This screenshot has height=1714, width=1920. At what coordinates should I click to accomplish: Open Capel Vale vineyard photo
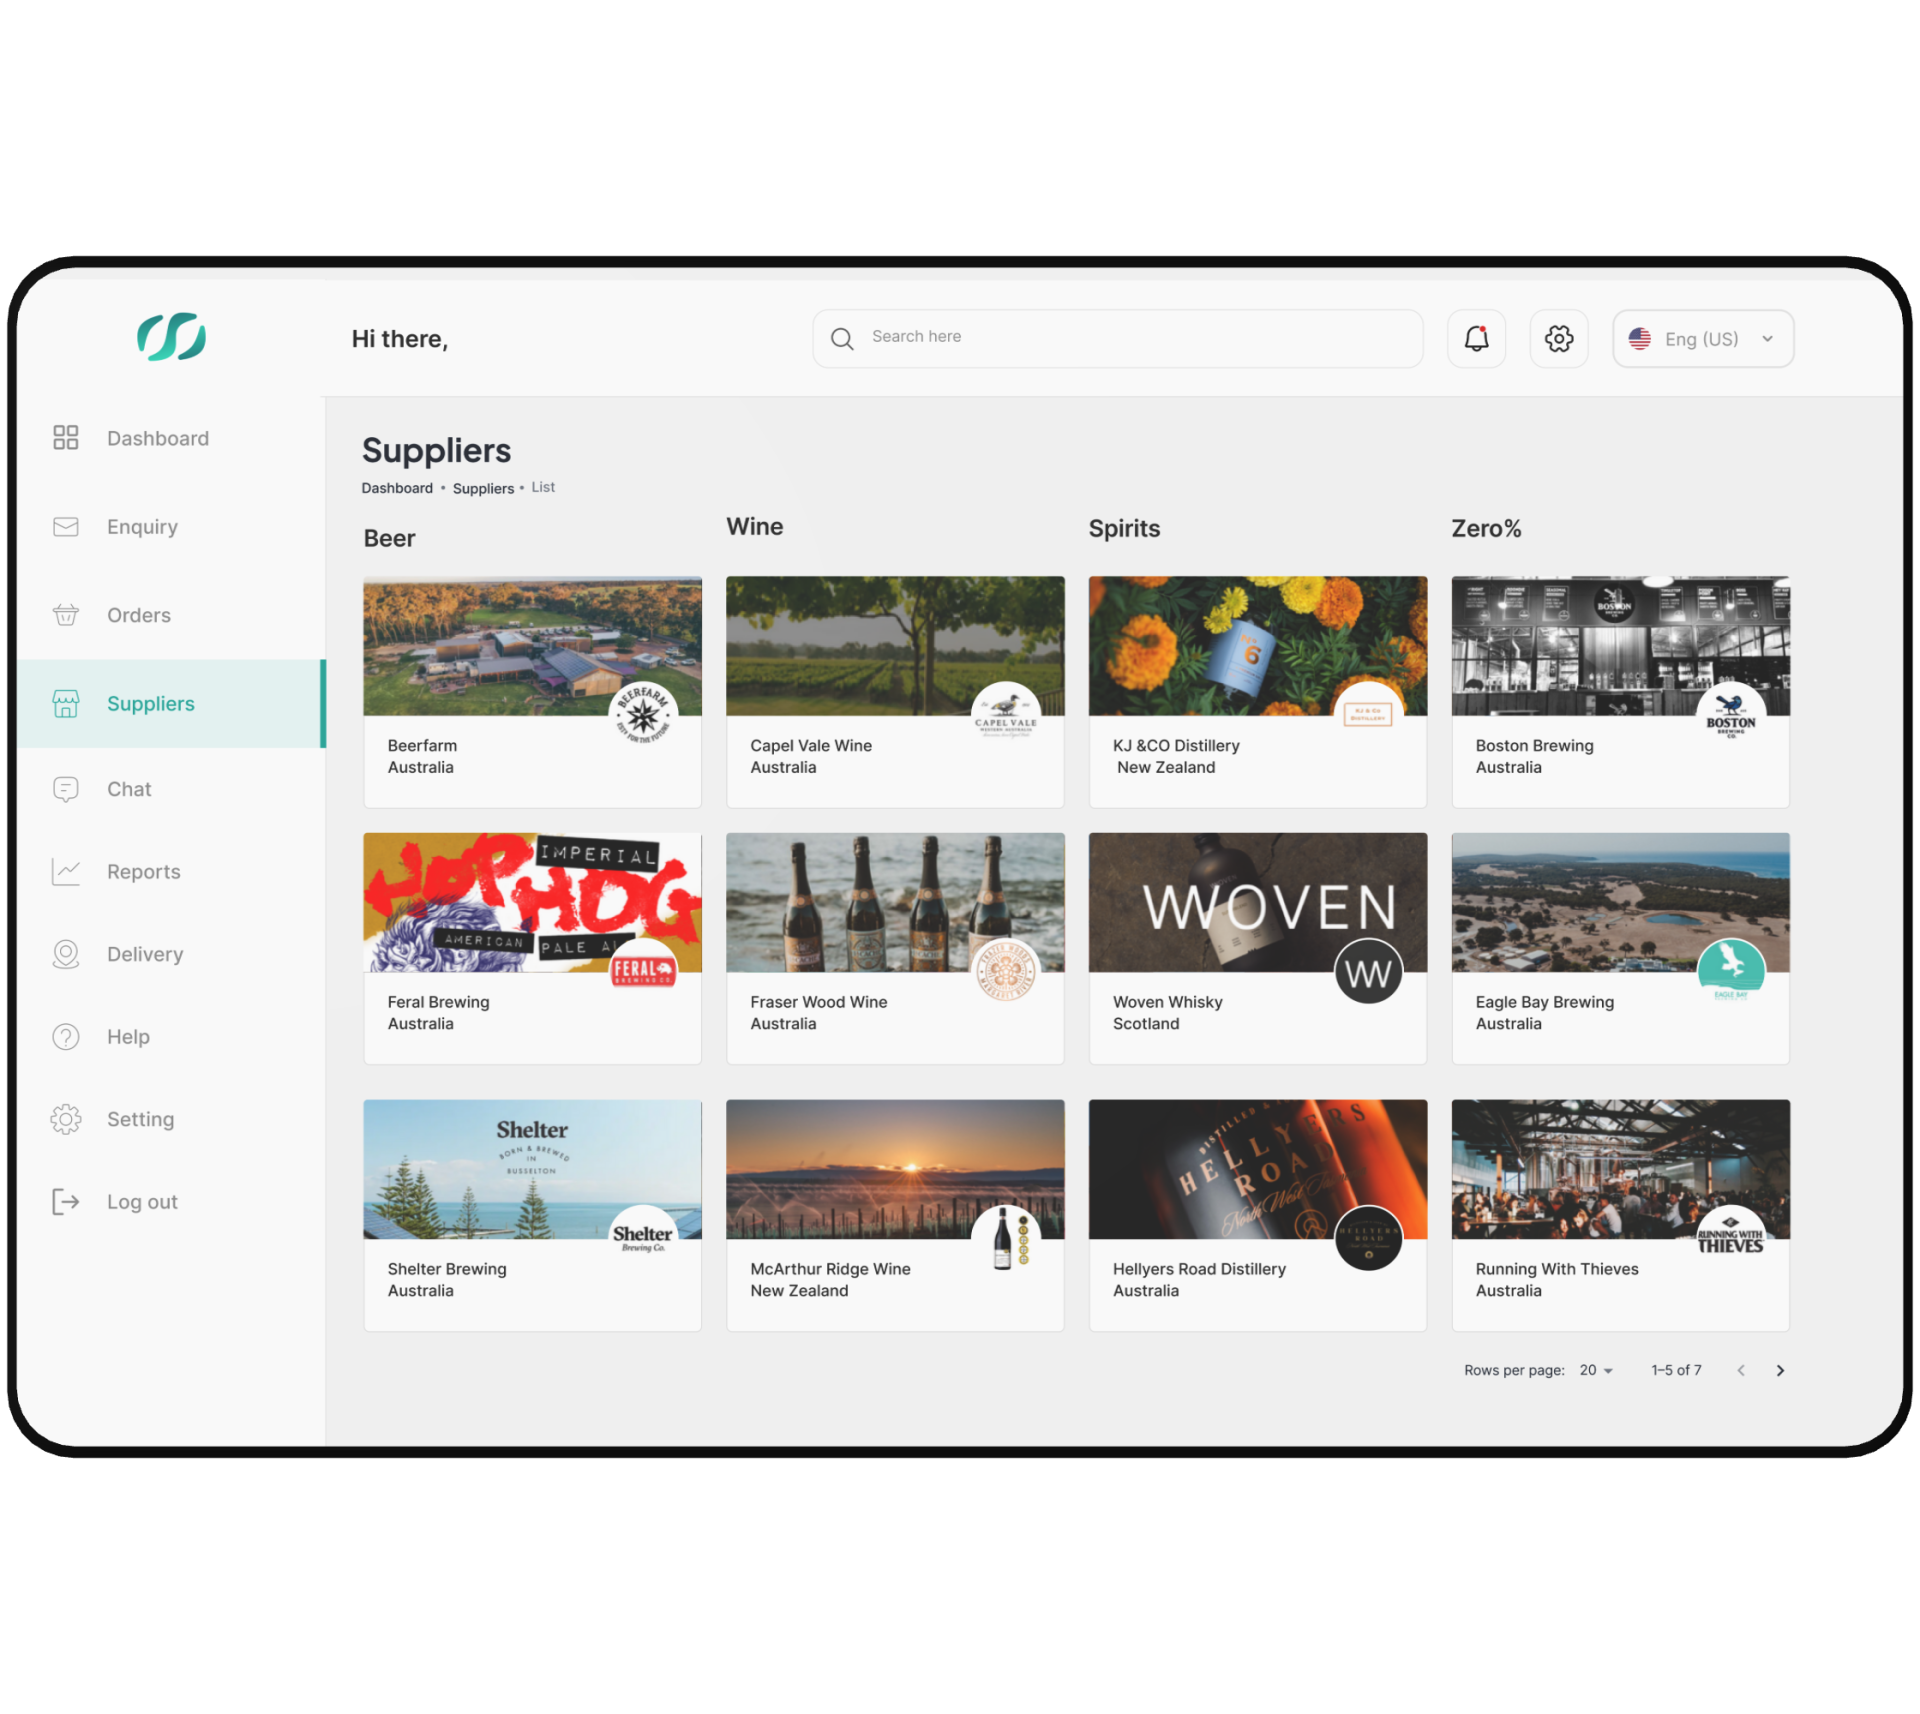tap(894, 645)
